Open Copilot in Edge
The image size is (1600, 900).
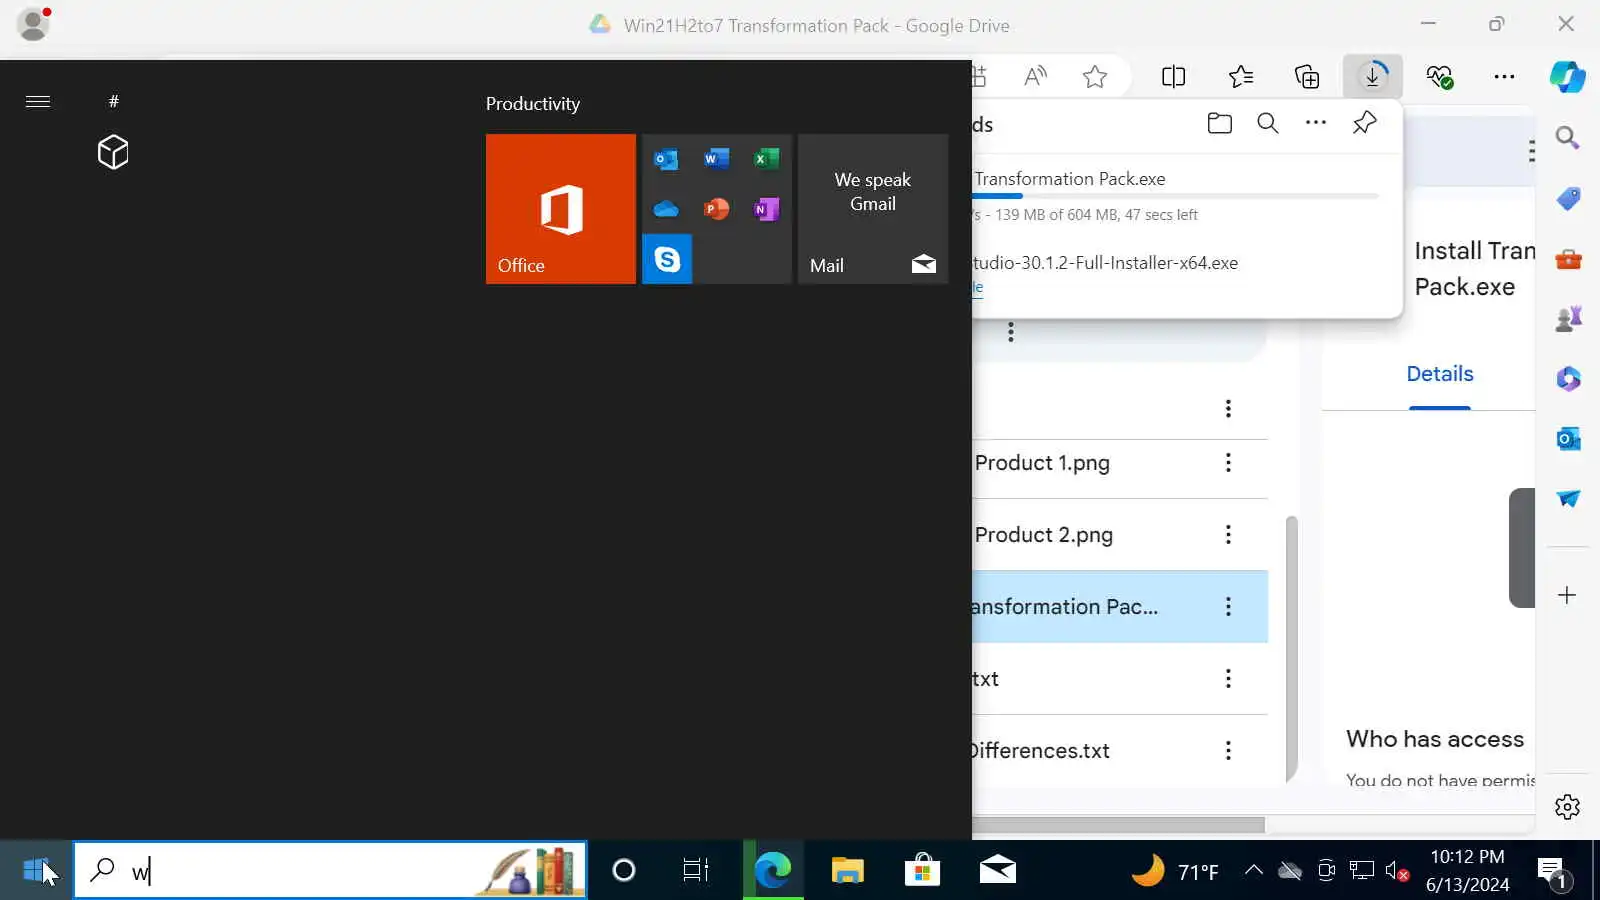pos(1567,76)
